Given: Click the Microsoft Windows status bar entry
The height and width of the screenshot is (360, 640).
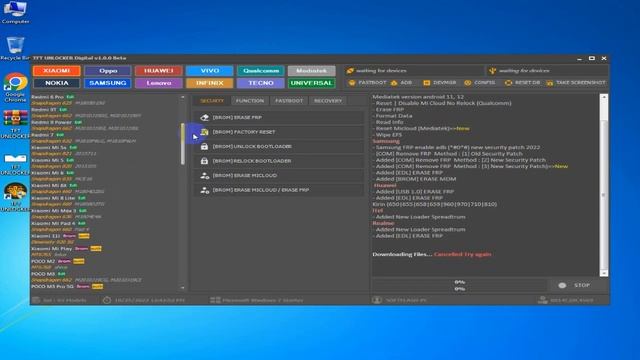Looking at the screenshot, I should (257, 300).
